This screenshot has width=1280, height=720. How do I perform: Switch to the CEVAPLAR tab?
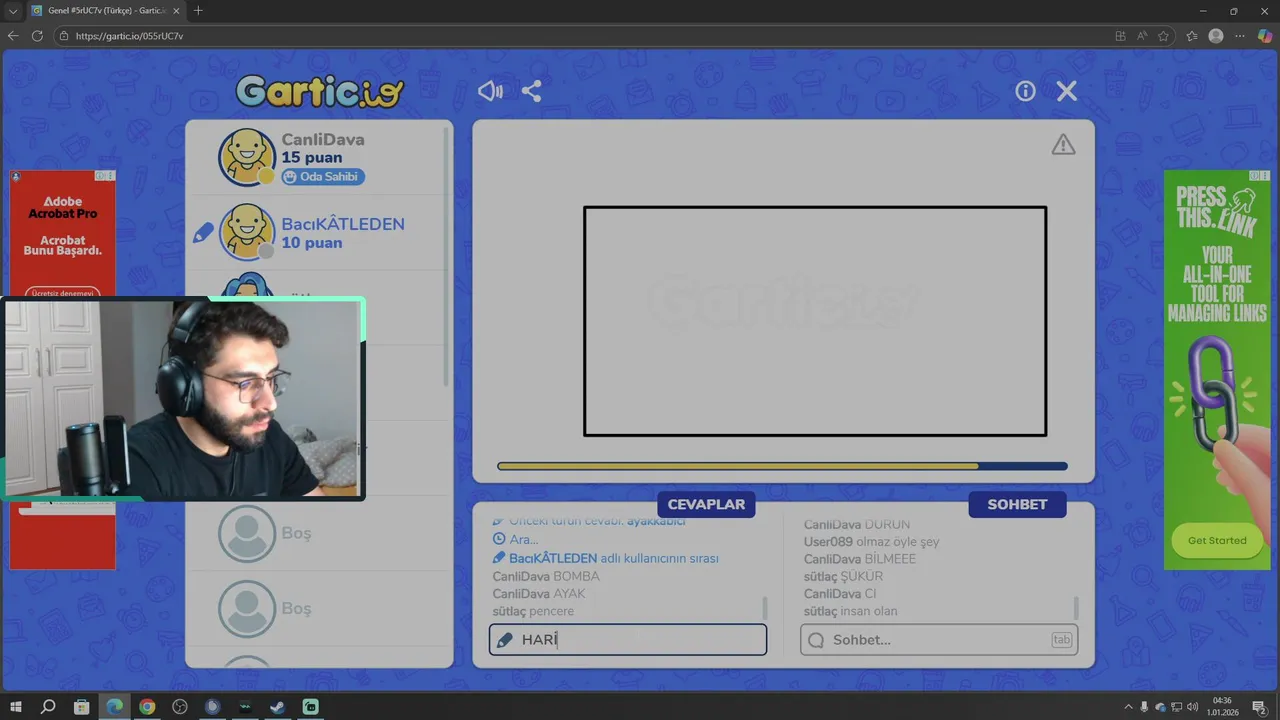coord(706,504)
